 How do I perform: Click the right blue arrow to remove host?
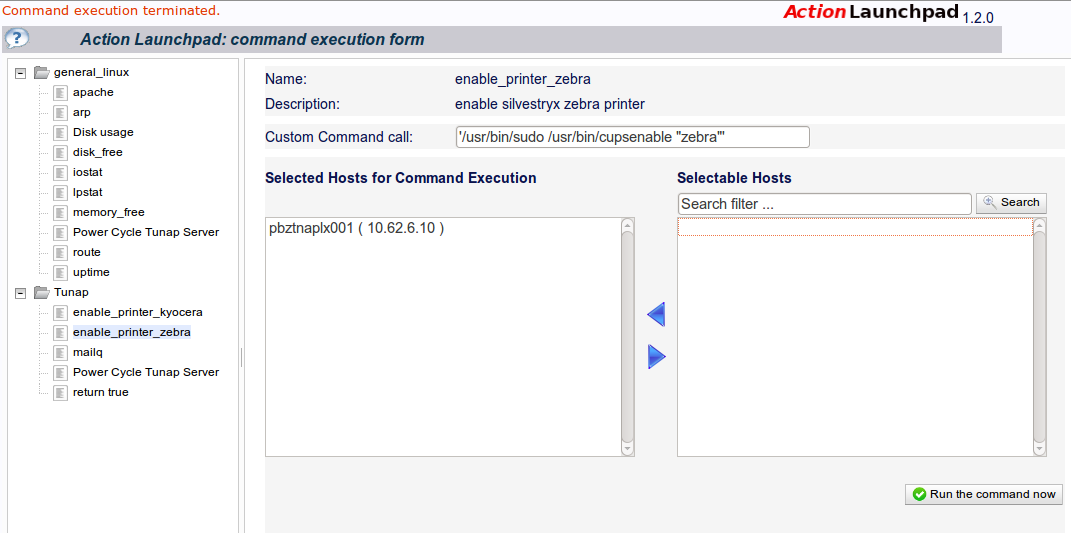coord(656,356)
